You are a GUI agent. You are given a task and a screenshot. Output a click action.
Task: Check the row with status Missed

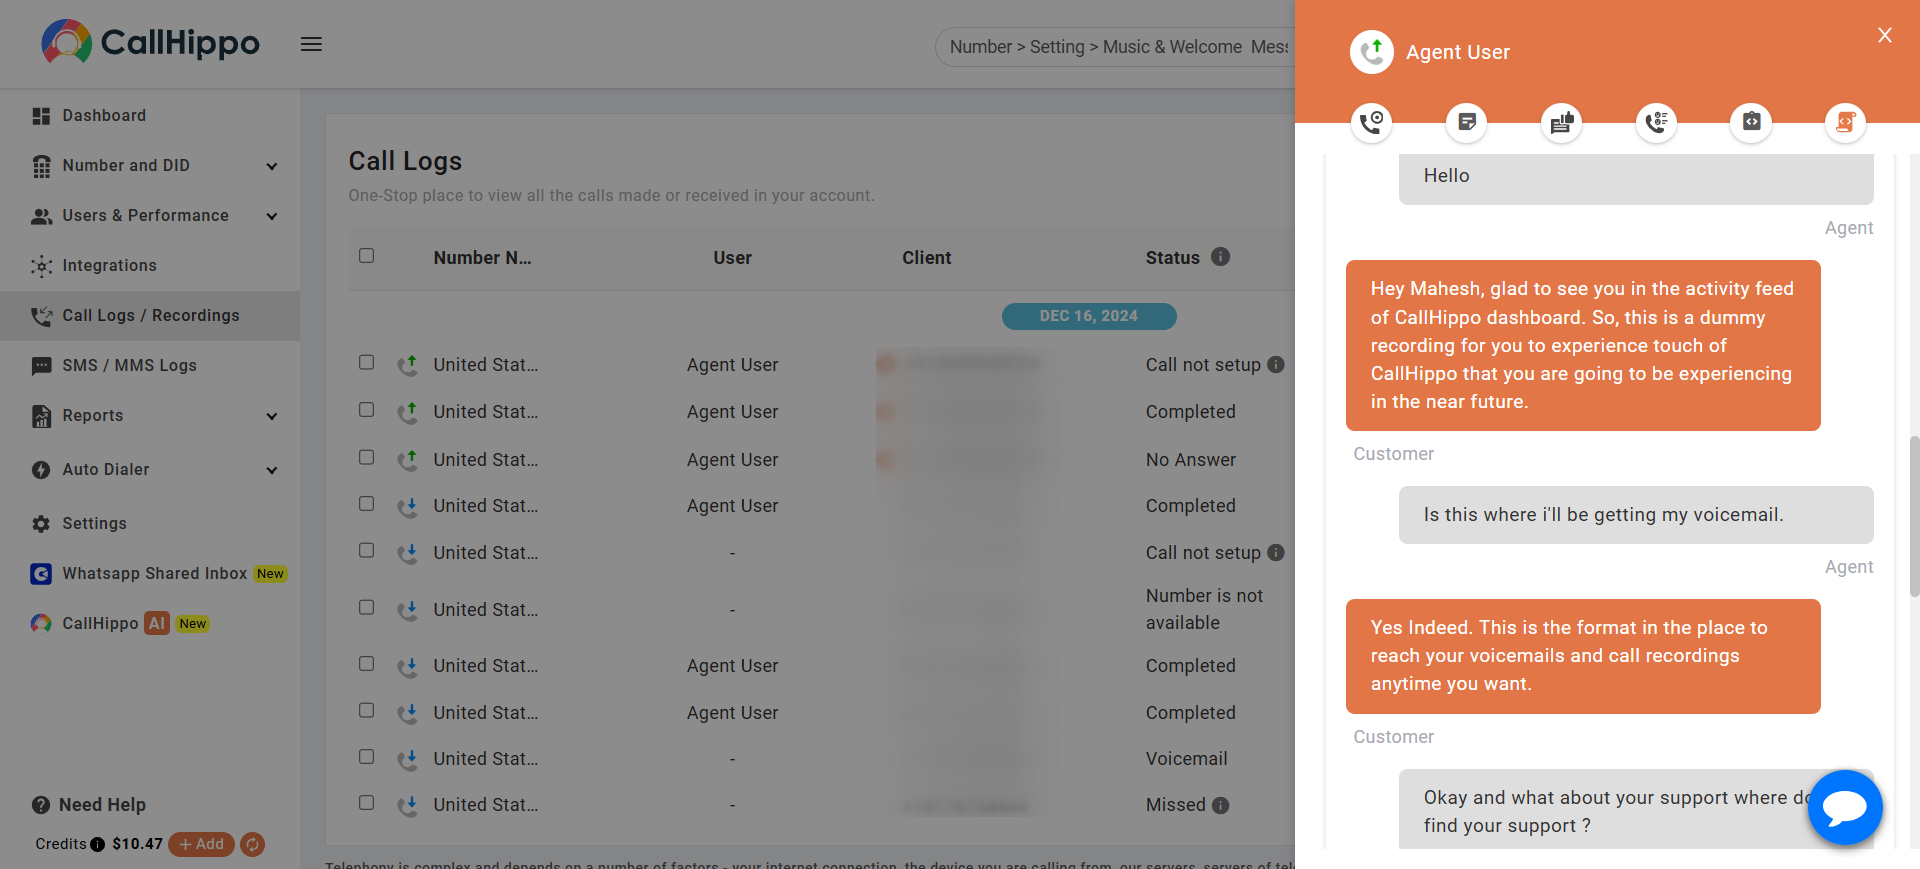point(367,803)
